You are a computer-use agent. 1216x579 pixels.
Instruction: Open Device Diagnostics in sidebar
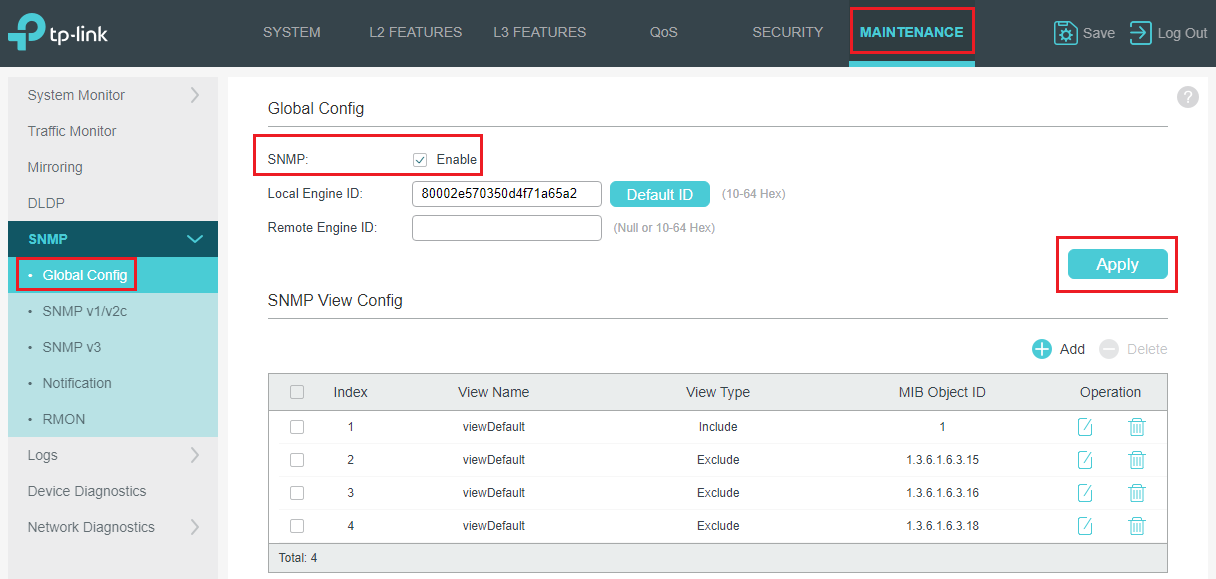click(87, 491)
